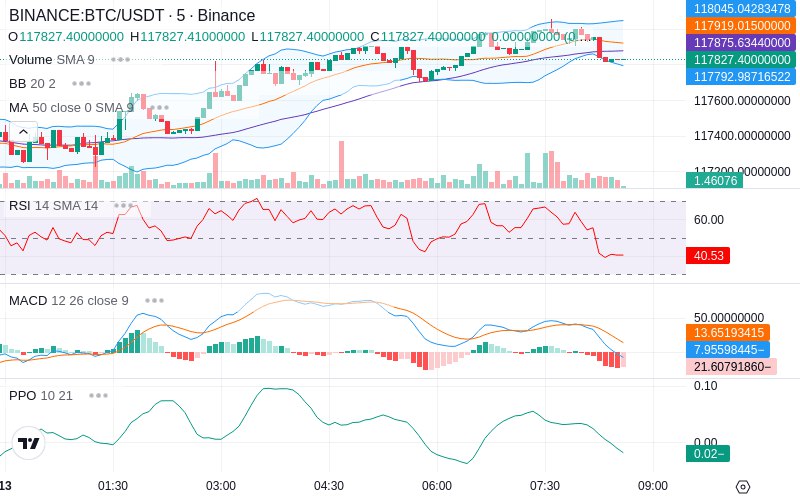This screenshot has height=500, width=800.
Task: Click the 07:30 time axis label
Action: (545, 486)
